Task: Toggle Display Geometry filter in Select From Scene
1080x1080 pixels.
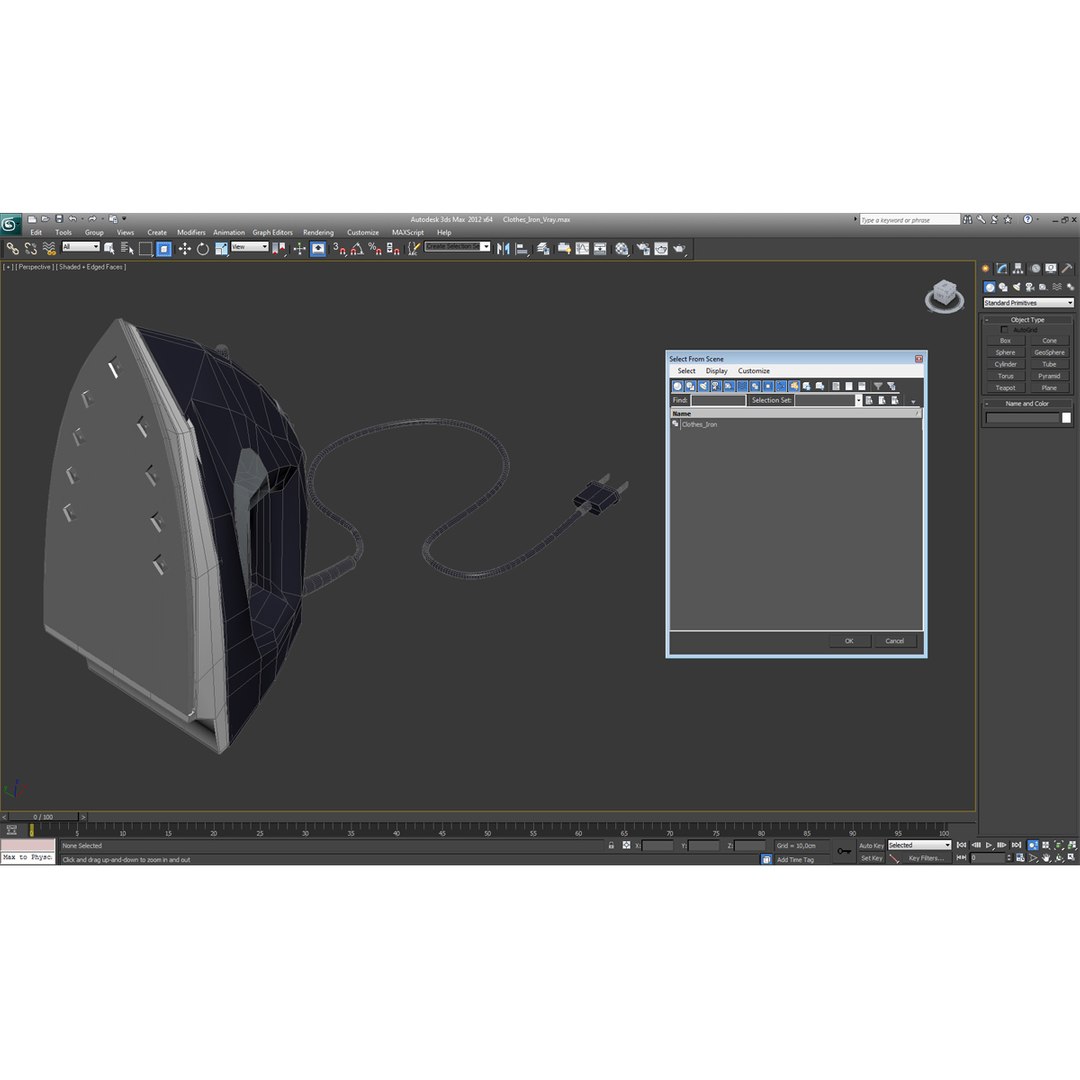Action: (678, 386)
